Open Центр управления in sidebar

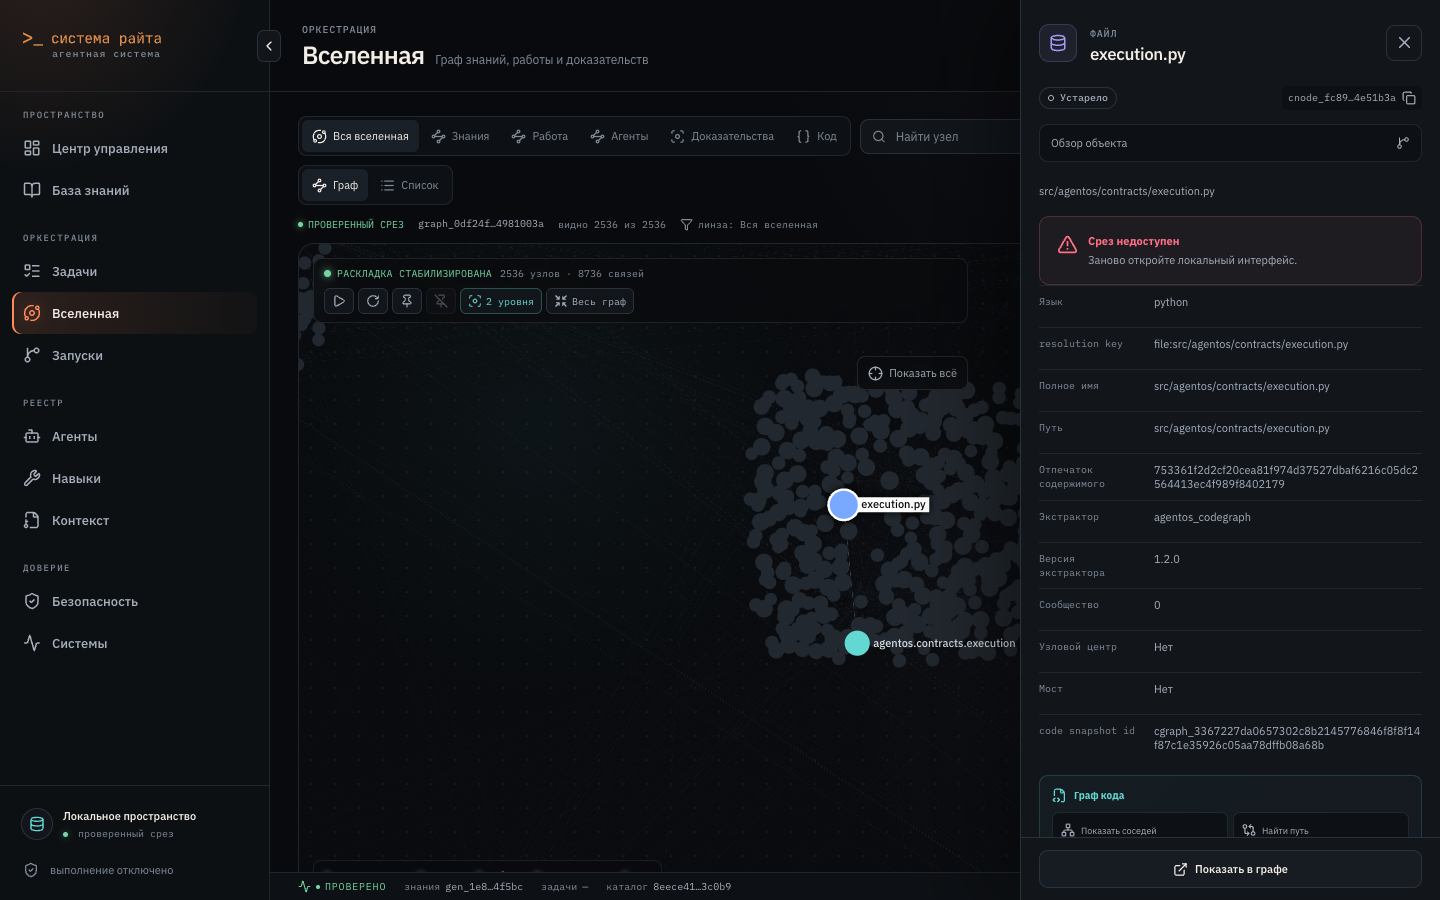pos(135,148)
